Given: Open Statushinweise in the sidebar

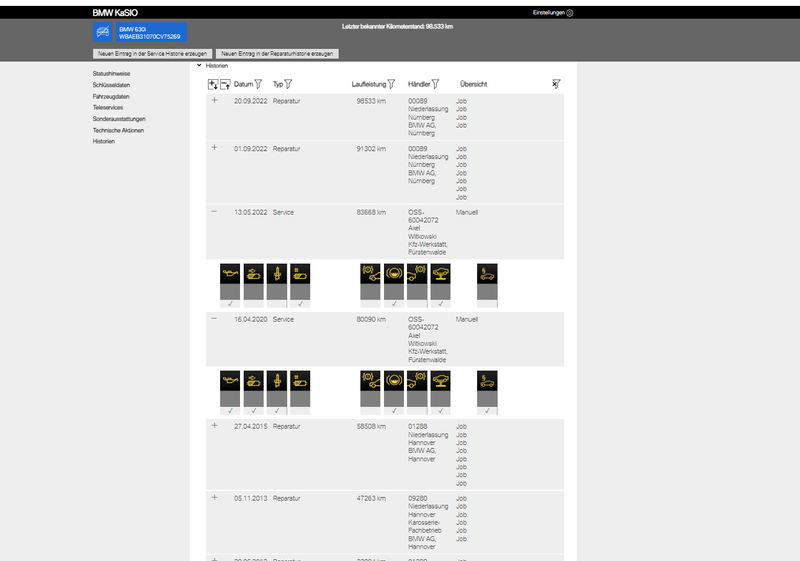Looking at the screenshot, I should tap(111, 73).
